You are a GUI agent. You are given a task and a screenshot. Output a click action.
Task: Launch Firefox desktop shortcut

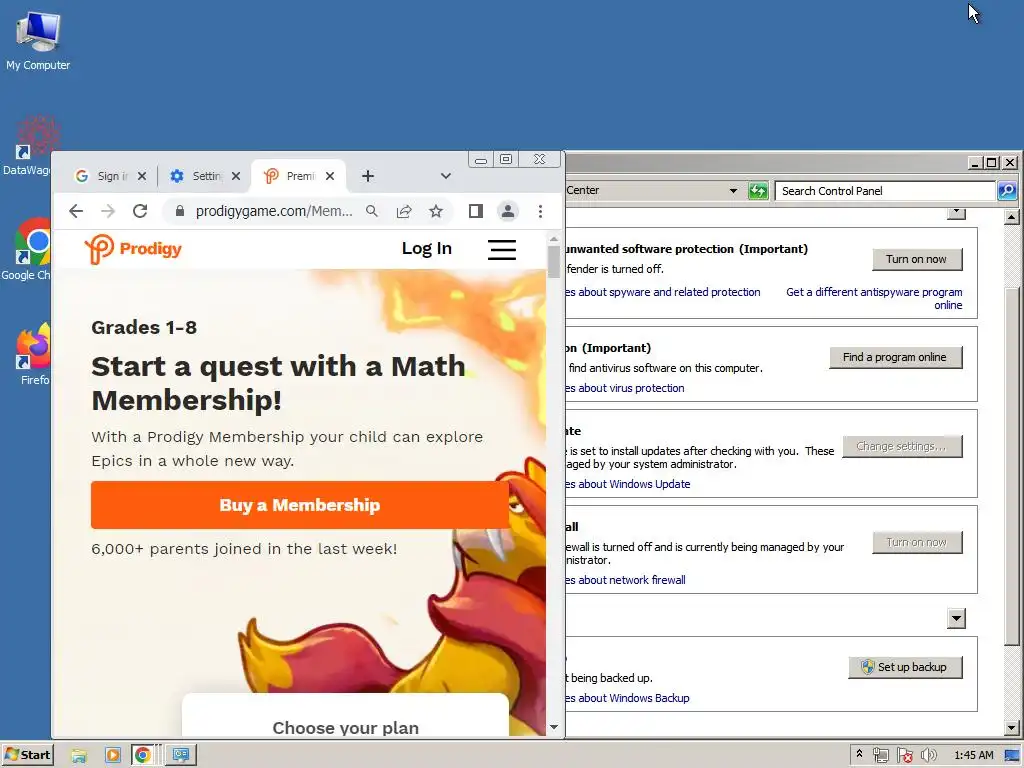pos(33,355)
